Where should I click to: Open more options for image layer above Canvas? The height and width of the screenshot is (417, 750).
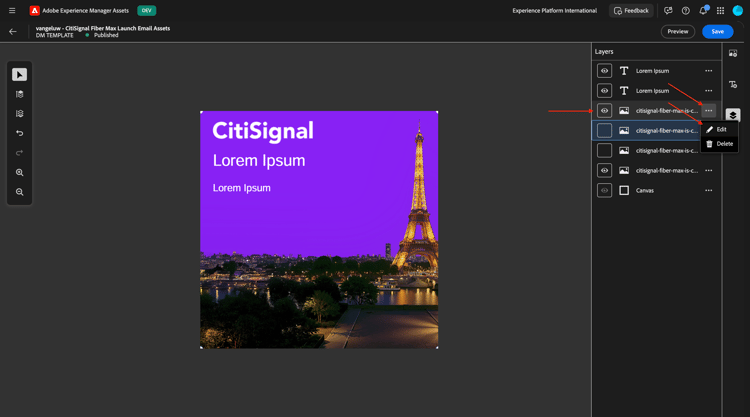pyautogui.click(x=708, y=170)
